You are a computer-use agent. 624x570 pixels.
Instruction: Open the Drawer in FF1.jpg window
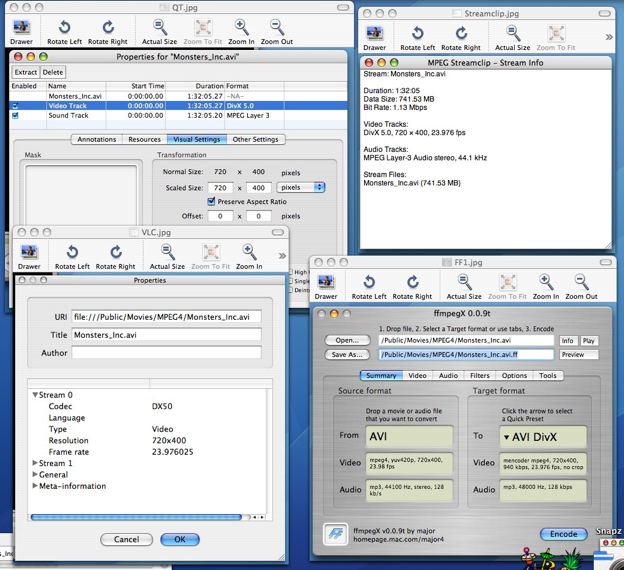tap(326, 287)
